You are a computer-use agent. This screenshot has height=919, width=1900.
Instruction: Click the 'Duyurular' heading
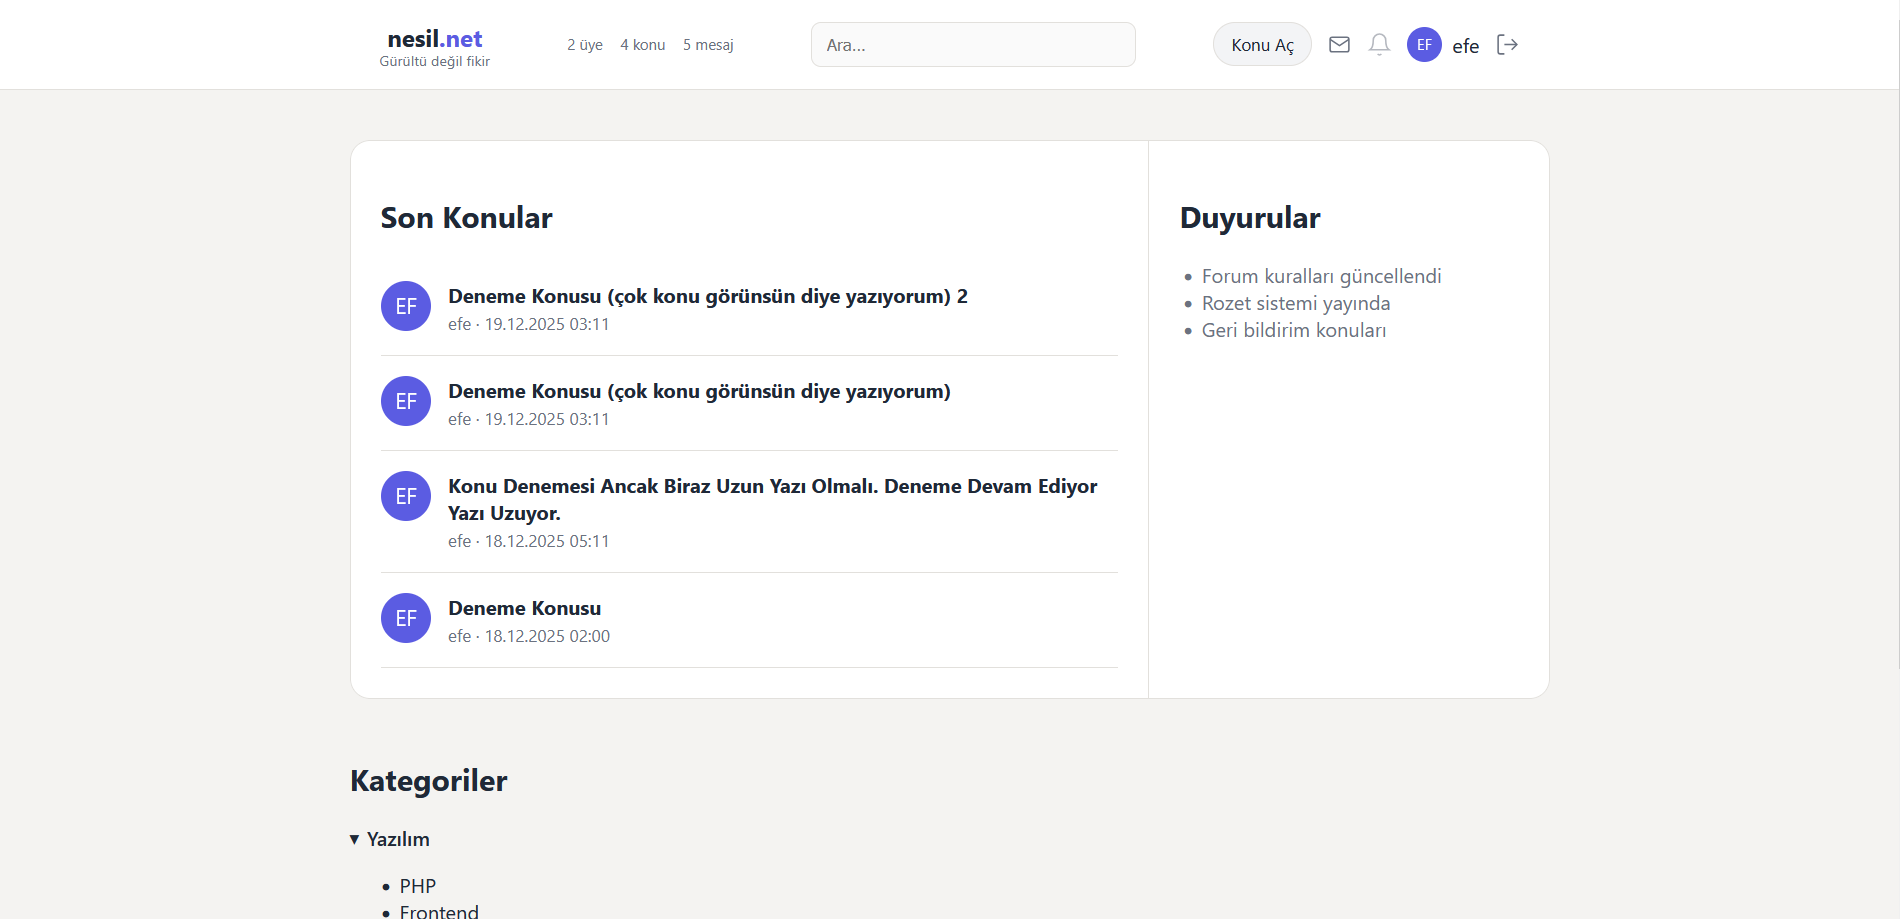(x=1250, y=218)
